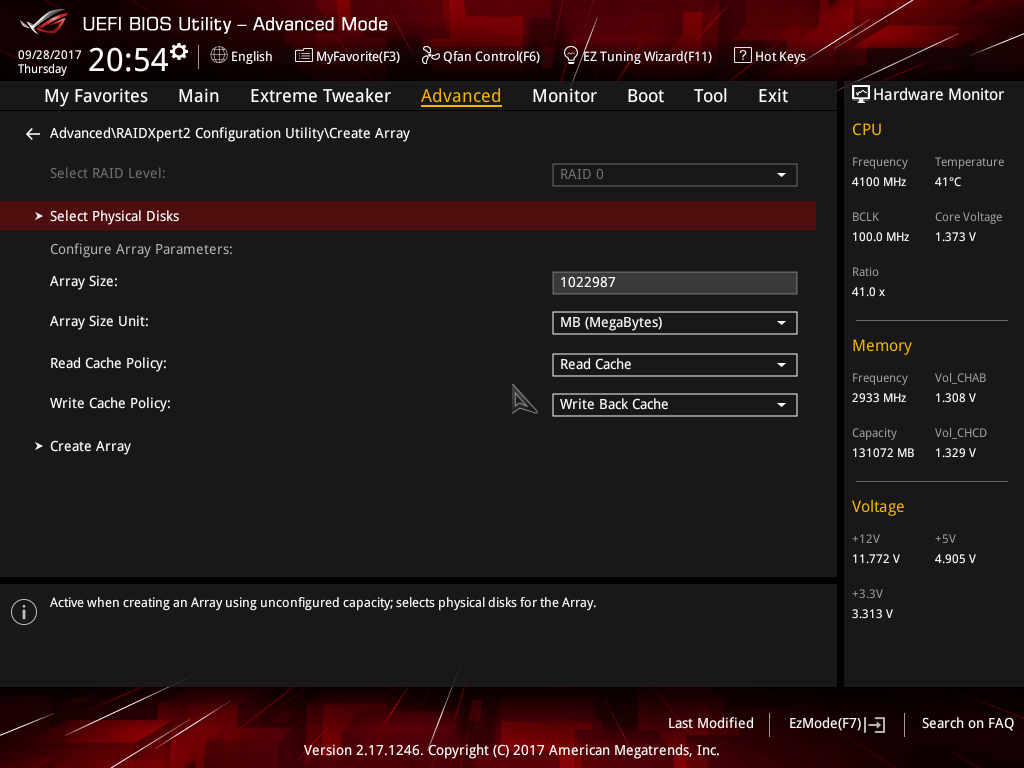
Task: Select the Advanced tab
Action: (461, 96)
